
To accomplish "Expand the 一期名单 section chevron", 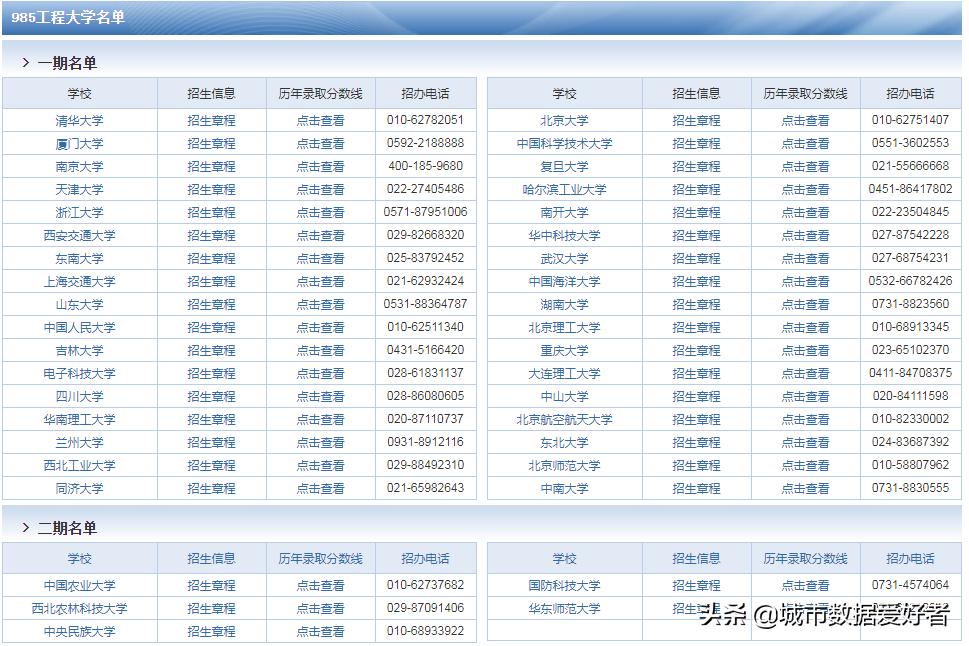I will (25, 62).
